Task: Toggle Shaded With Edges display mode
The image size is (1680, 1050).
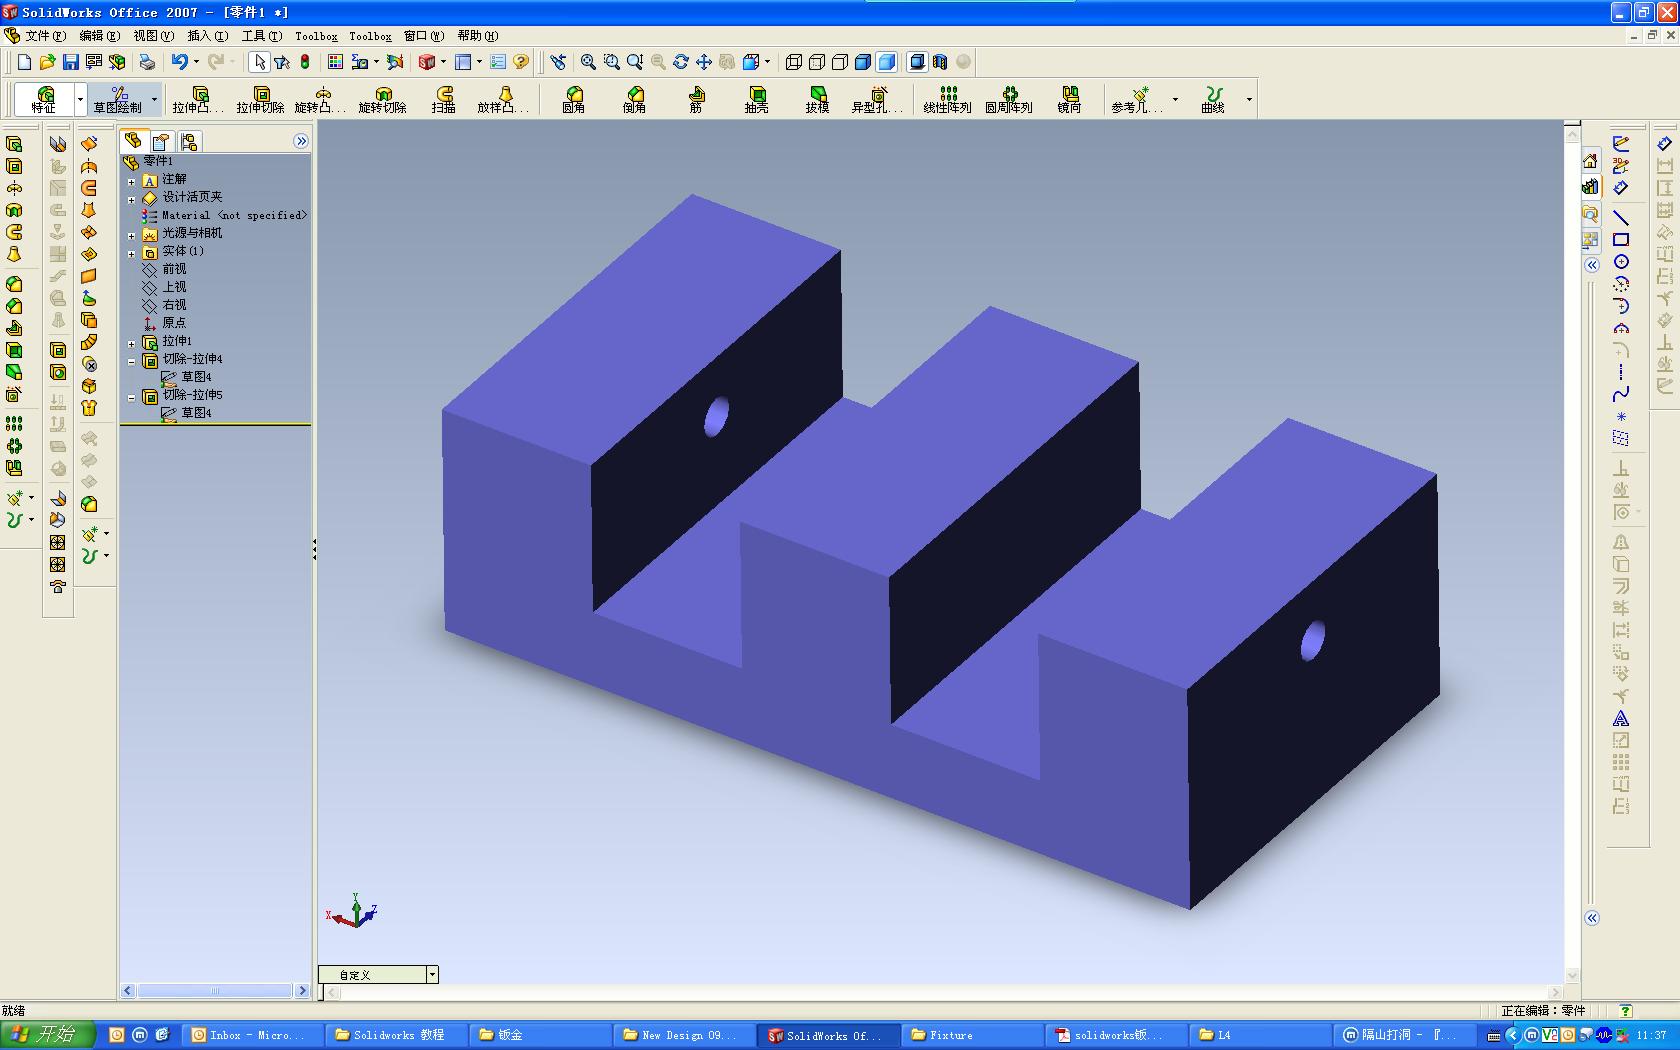Action: tap(863, 62)
